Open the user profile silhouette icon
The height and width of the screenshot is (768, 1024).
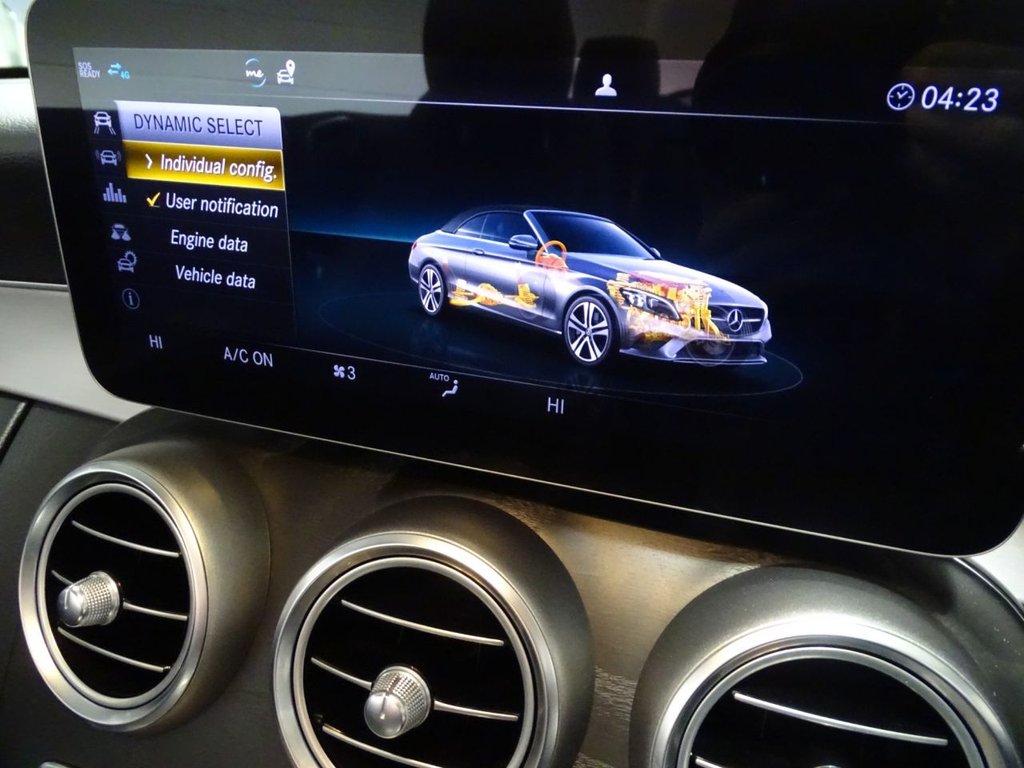(605, 86)
